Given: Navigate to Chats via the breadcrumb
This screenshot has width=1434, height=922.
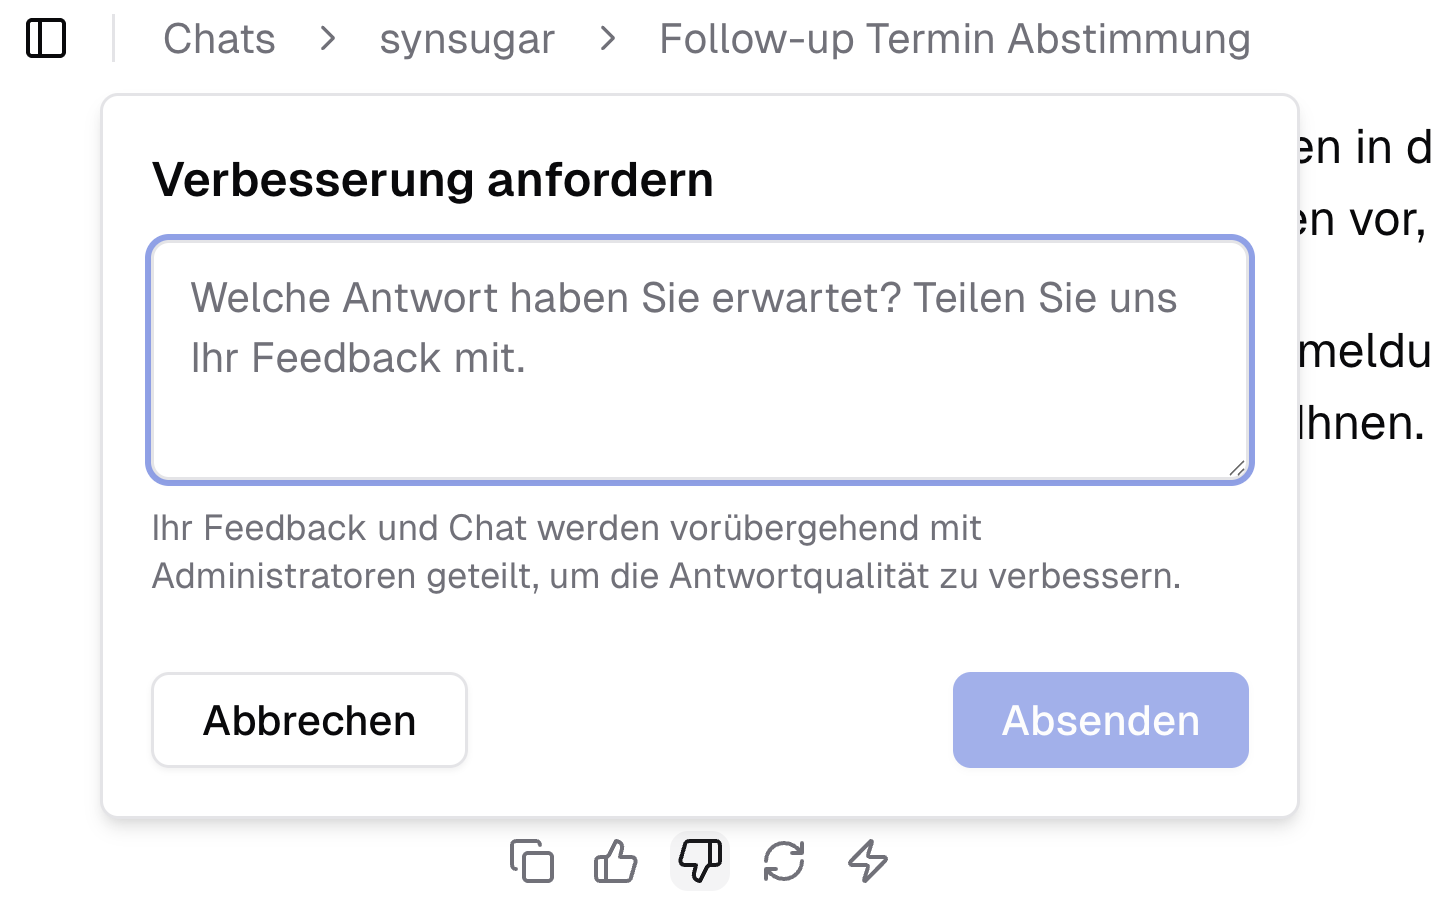Looking at the screenshot, I should tap(219, 40).
